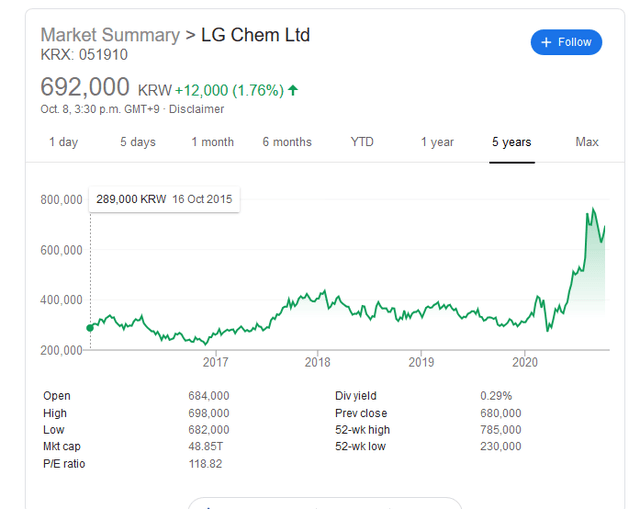Image resolution: width=640 pixels, height=509 pixels.
Task: Click the 800,000 y-axis label
Action: pyautogui.click(x=61, y=200)
